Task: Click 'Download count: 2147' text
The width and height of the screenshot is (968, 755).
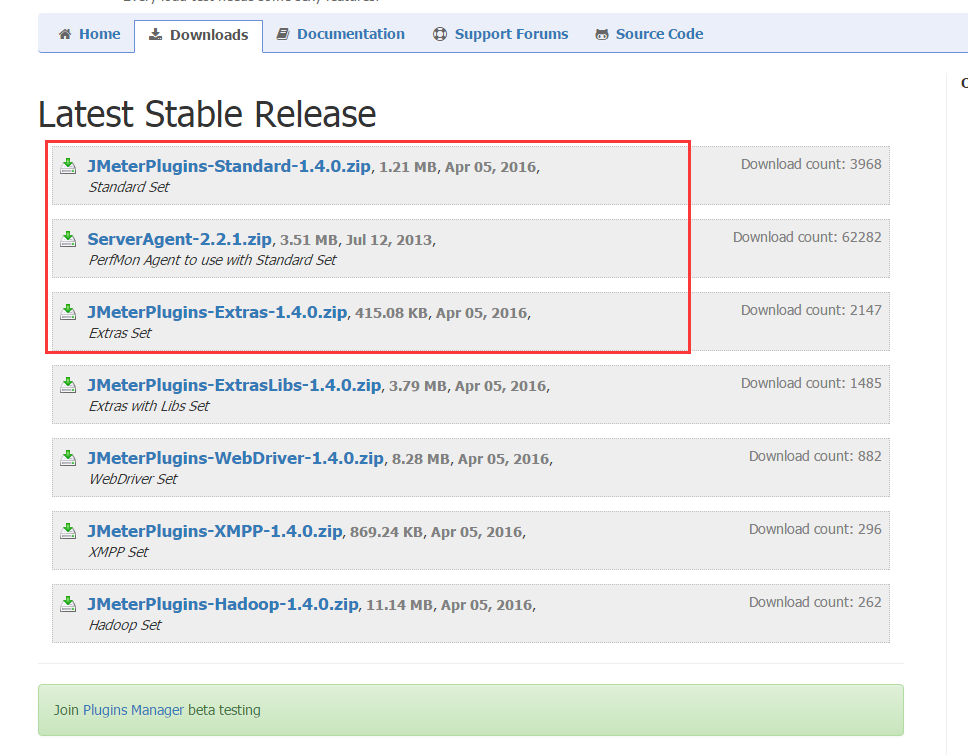Action: 811,310
